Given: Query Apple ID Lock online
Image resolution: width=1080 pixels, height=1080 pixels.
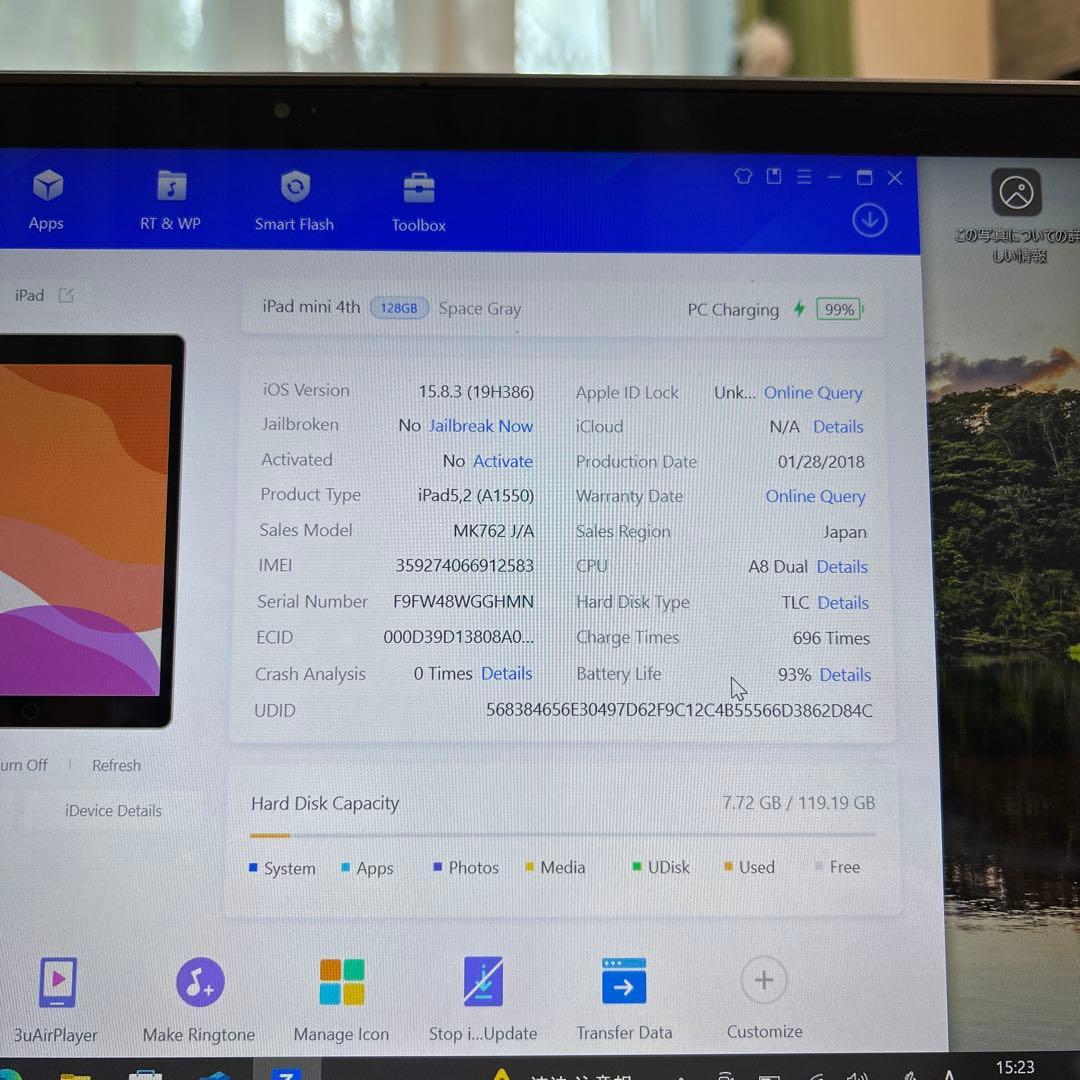Looking at the screenshot, I should coord(812,393).
